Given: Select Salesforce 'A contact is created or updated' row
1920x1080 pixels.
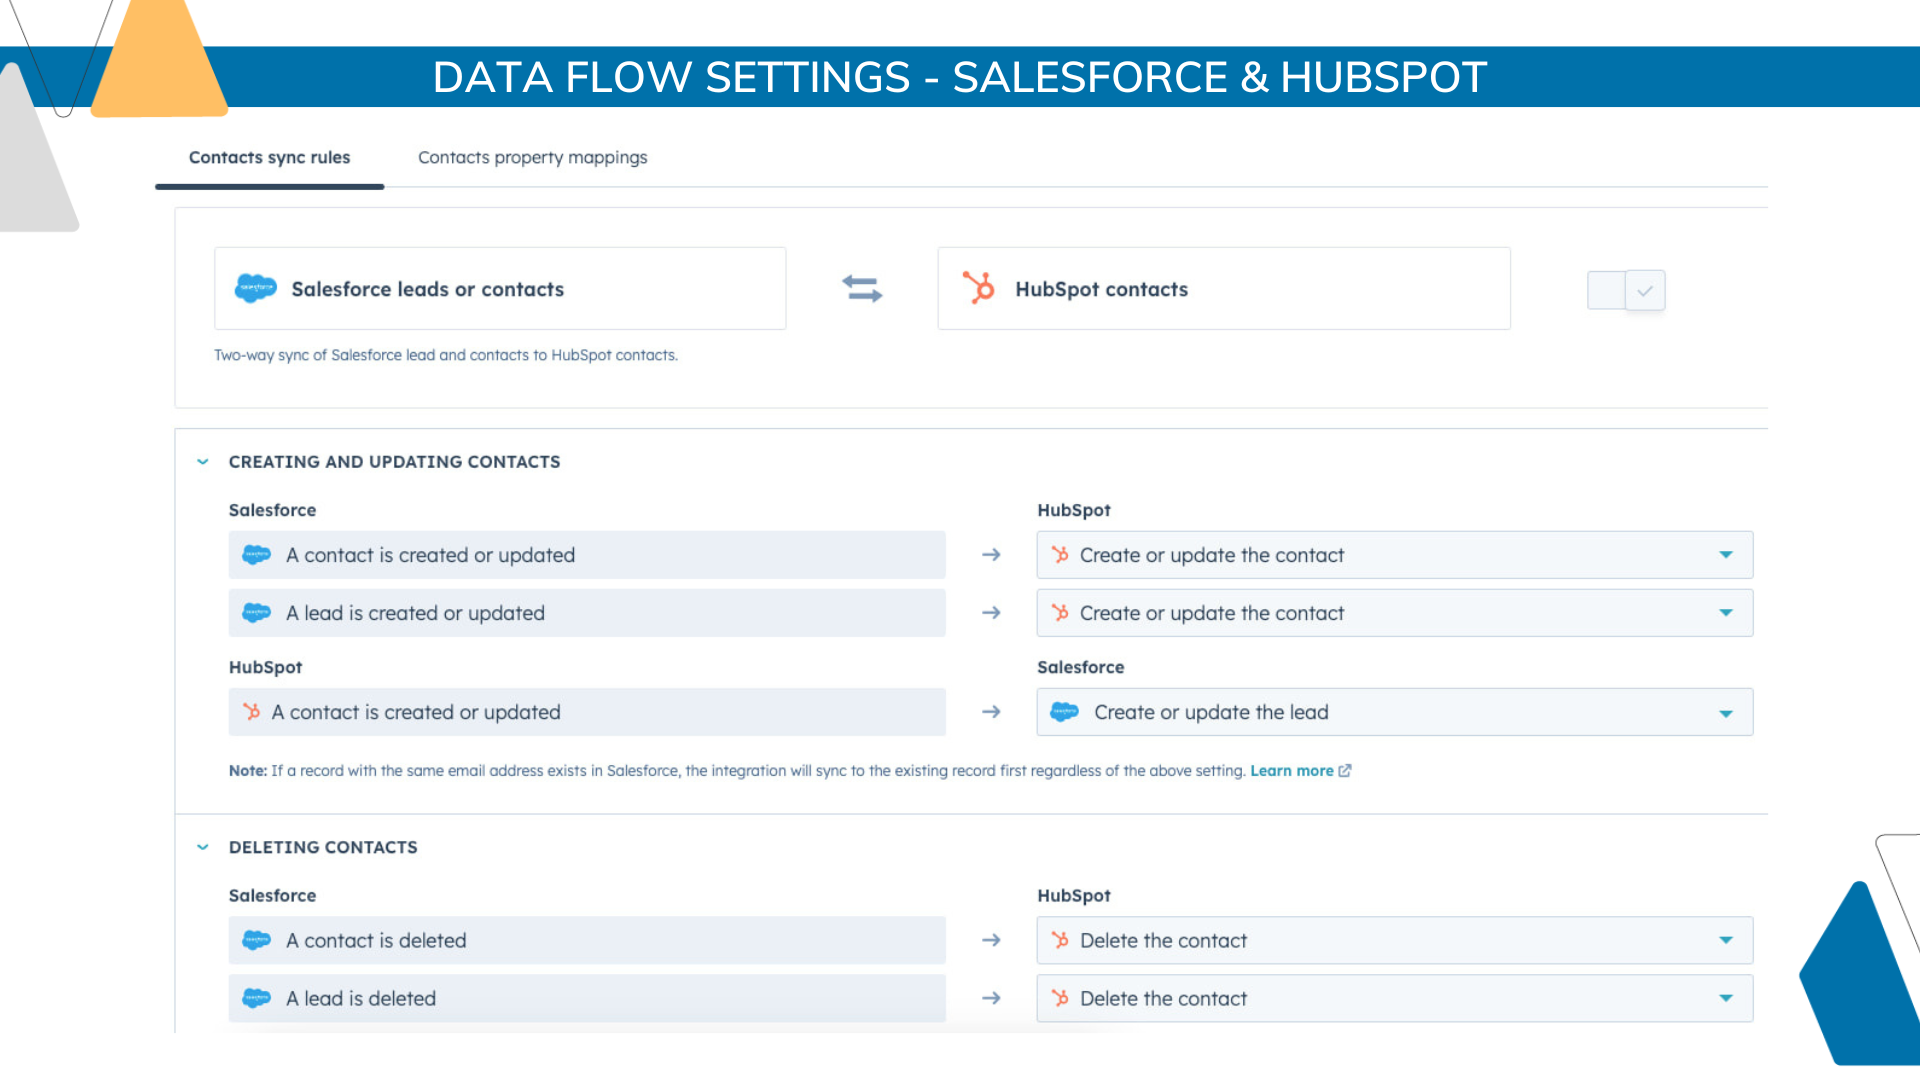Looking at the screenshot, I should point(587,555).
